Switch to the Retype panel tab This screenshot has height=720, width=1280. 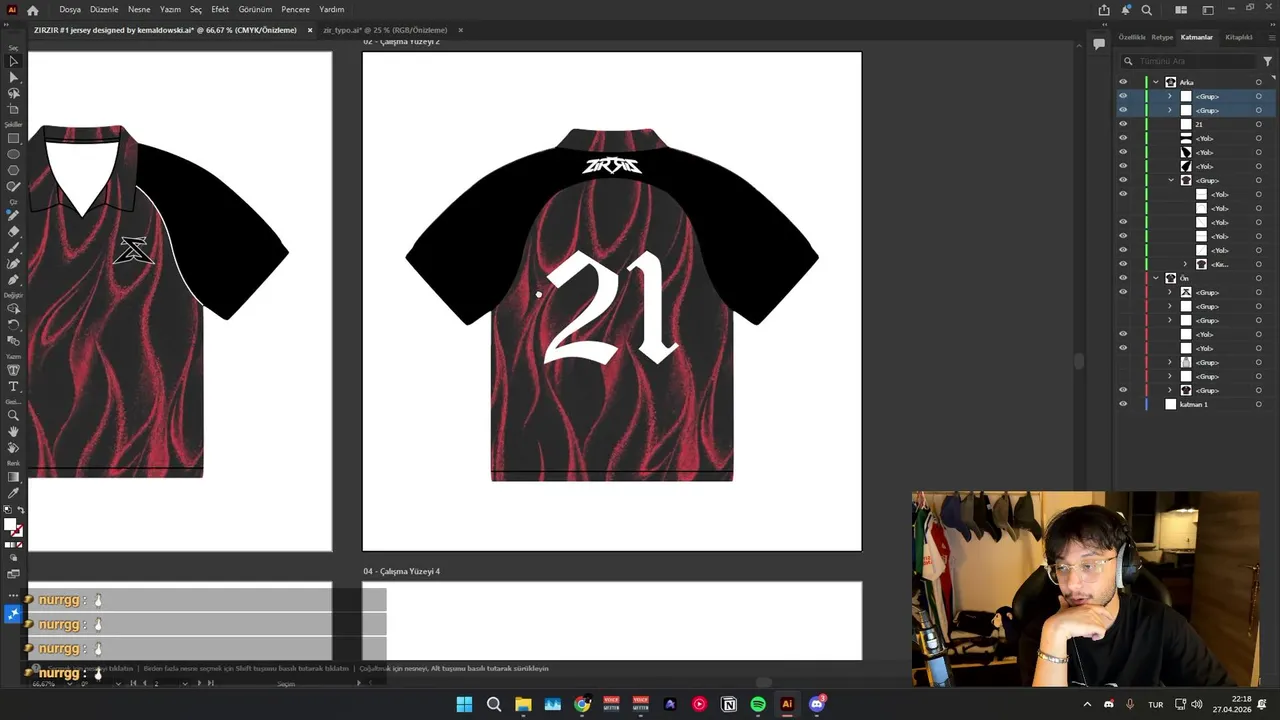(1162, 37)
